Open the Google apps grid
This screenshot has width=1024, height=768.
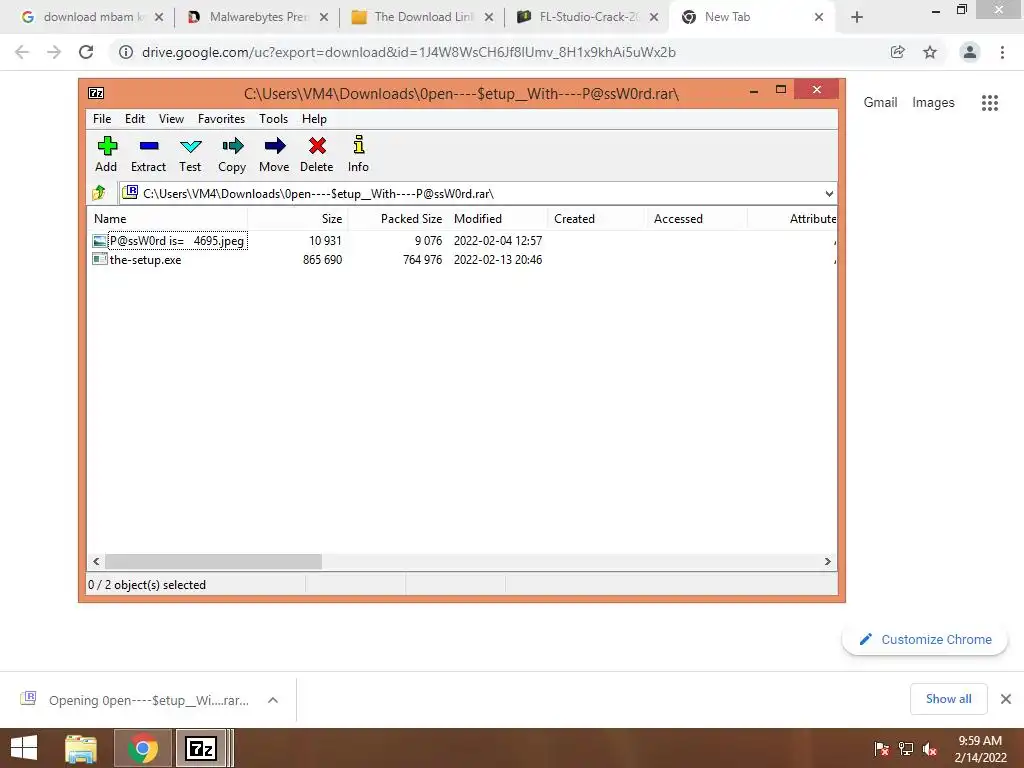pyautogui.click(x=989, y=103)
